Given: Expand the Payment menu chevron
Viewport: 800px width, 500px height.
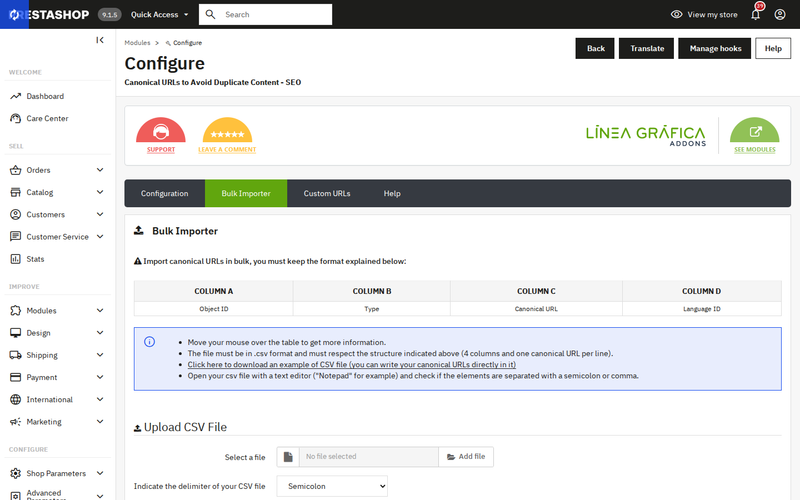Looking at the screenshot, I should click(x=100, y=377).
